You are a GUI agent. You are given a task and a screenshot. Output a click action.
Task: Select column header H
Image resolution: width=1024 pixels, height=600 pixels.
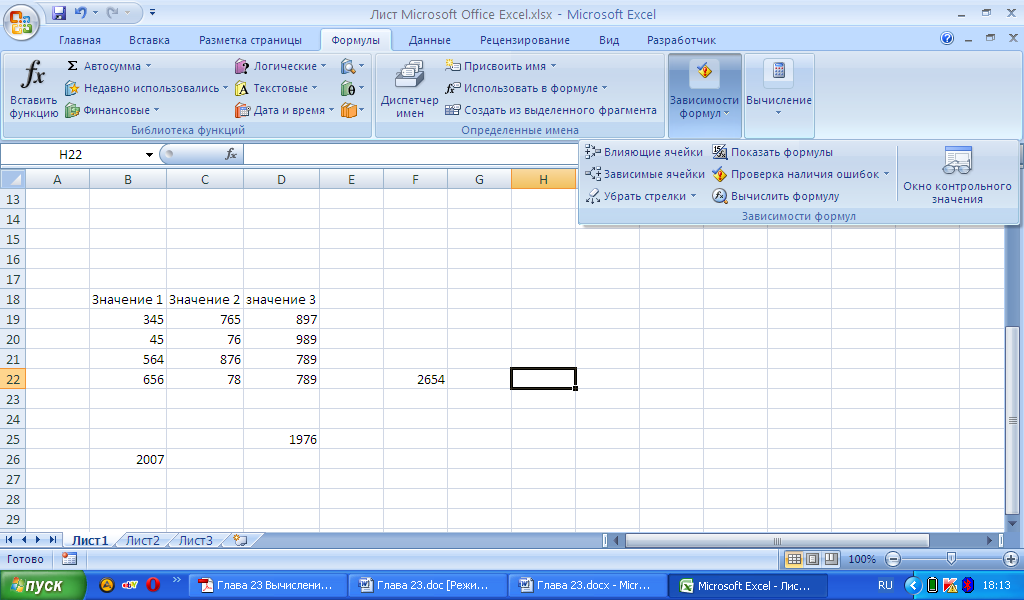coord(543,180)
